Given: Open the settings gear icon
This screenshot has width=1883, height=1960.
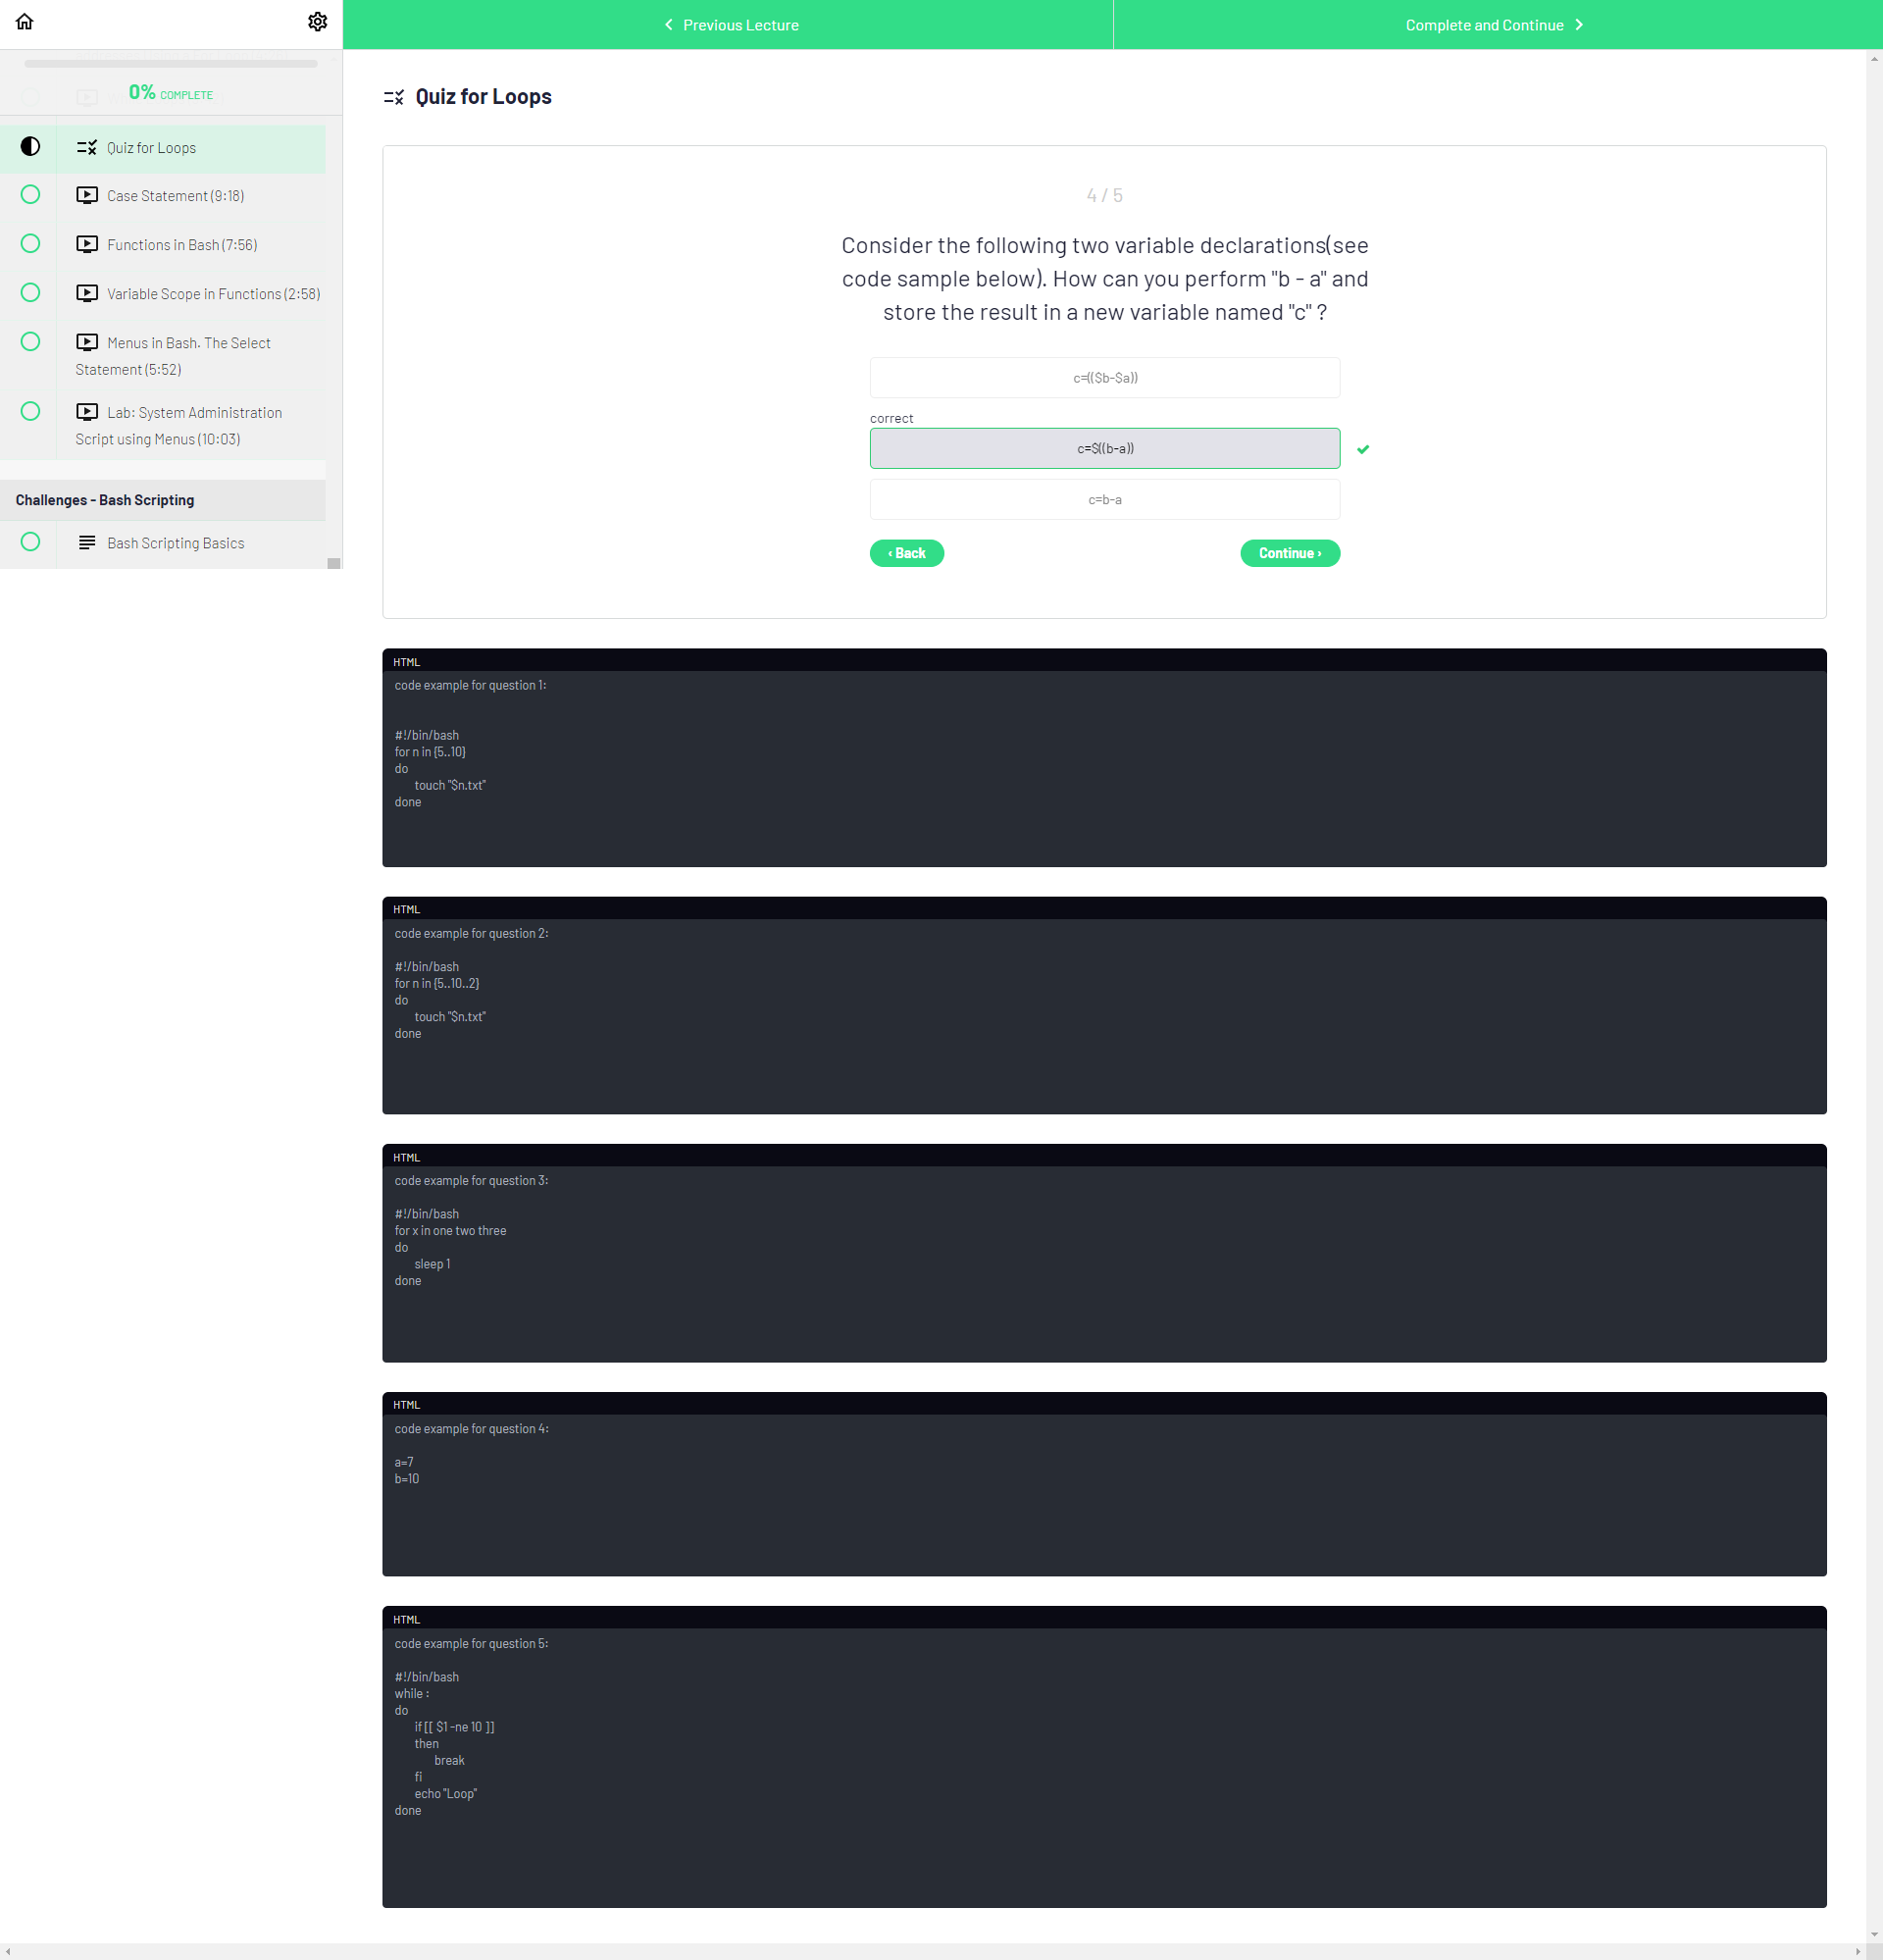Looking at the screenshot, I should click(317, 22).
